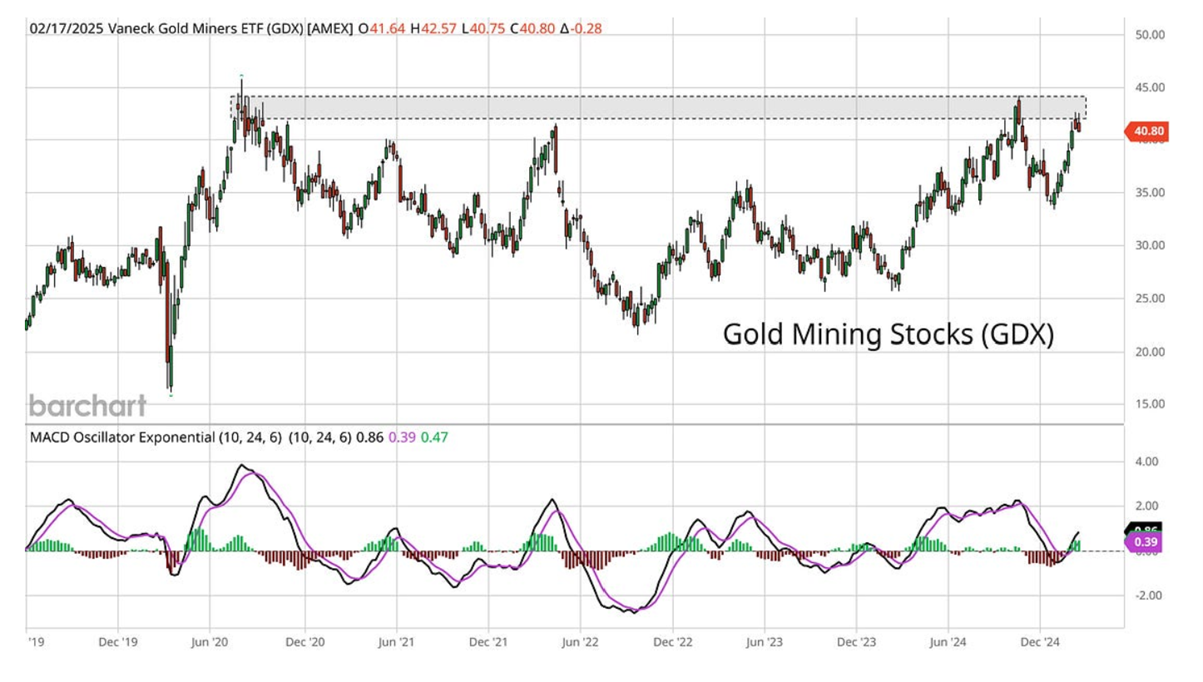This screenshot has height=682, width=1203.
Task: Click the green 0.47 MACD histogram value
Action: pos(433,437)
